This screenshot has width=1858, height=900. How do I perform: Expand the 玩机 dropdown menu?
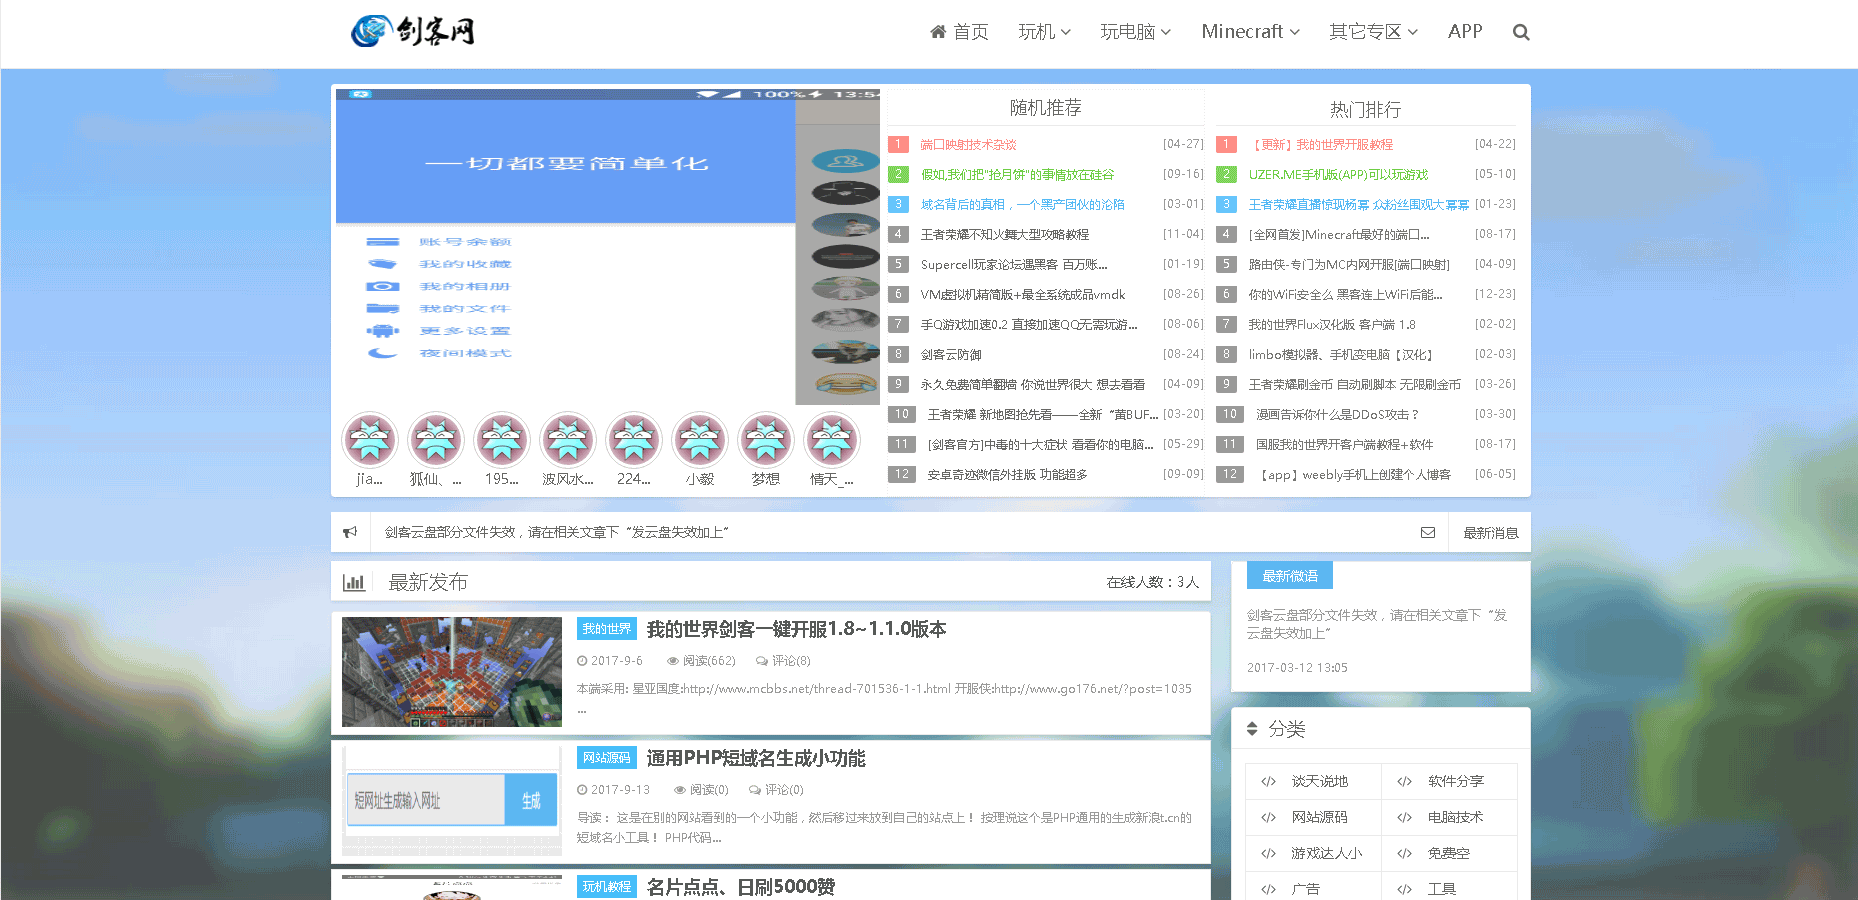[x=1044, y=32]
